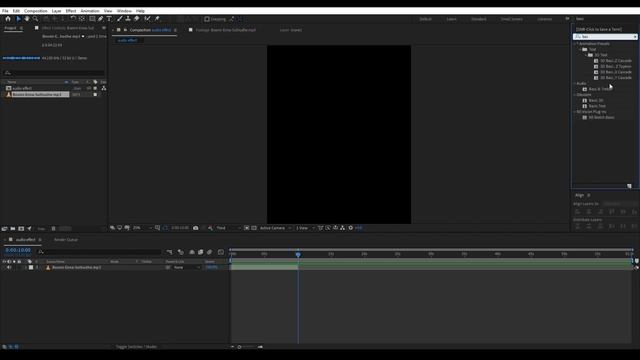Select the Zoom (magnifier) tool
The image size is (640, 360).
pos(36,19)
